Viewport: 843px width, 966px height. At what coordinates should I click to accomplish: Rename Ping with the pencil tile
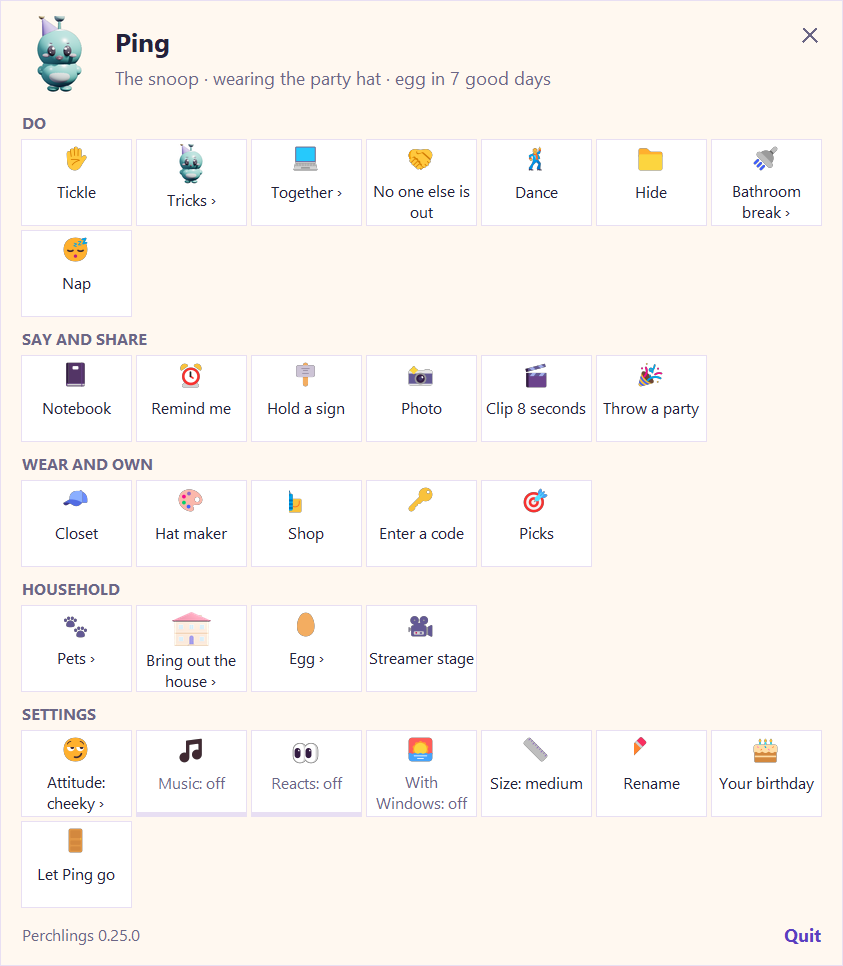[x=651, y=774]
